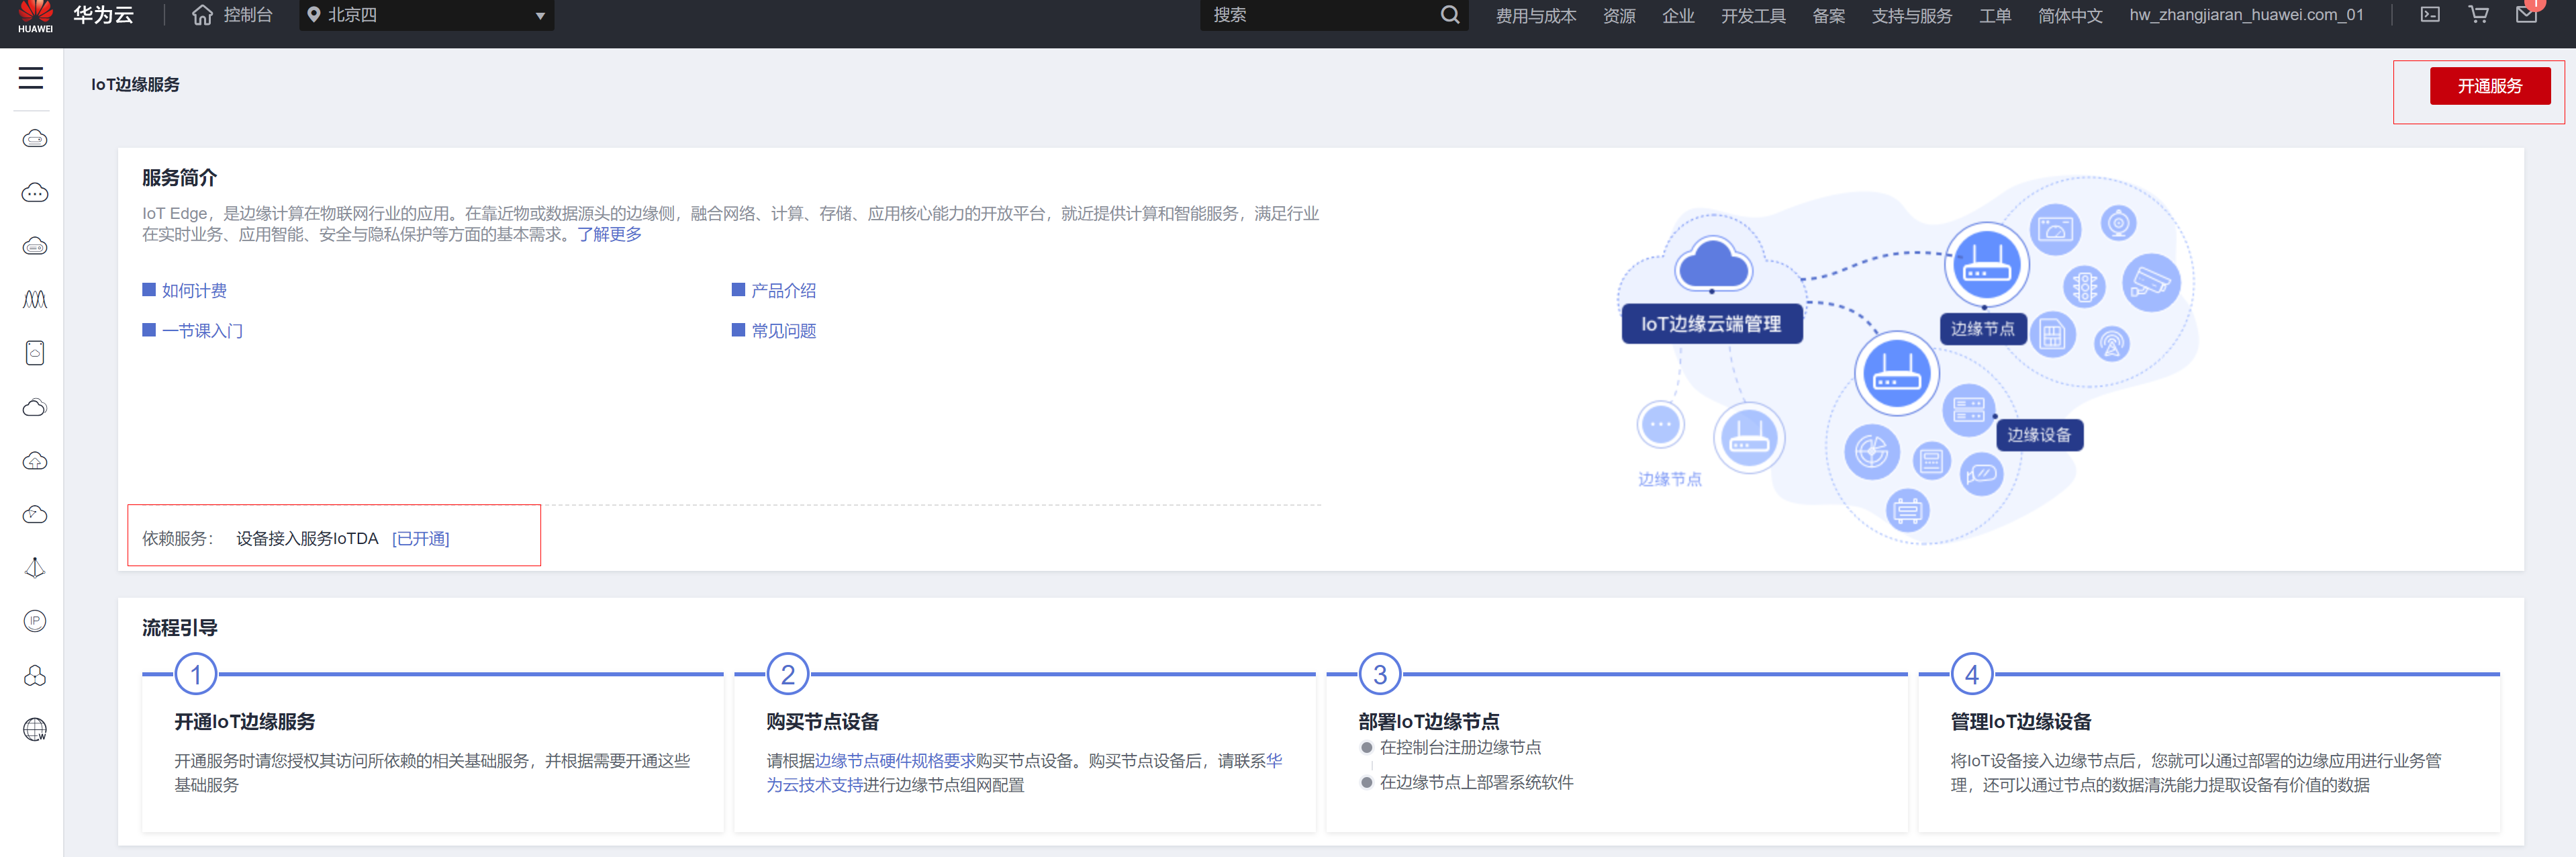Open 费用与成本 menu

[x=1535, y=16]
